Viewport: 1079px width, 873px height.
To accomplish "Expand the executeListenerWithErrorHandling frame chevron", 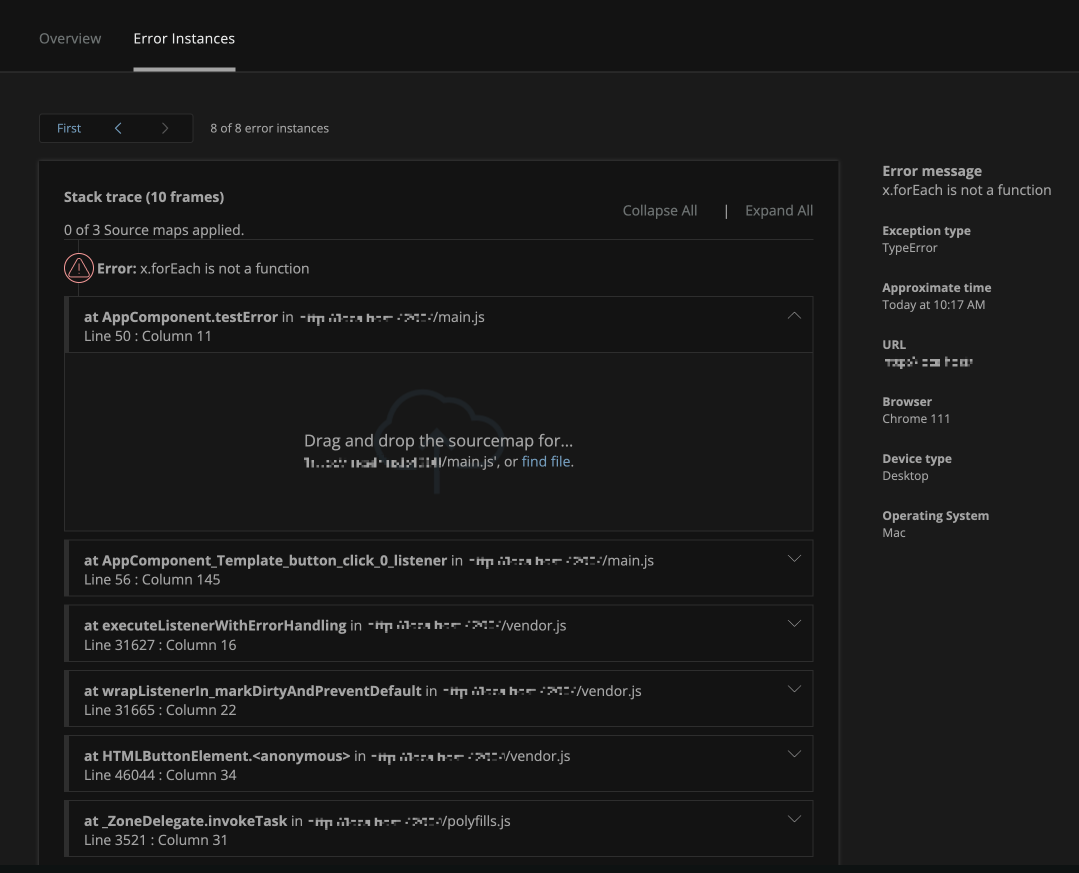I will [794, 623].
